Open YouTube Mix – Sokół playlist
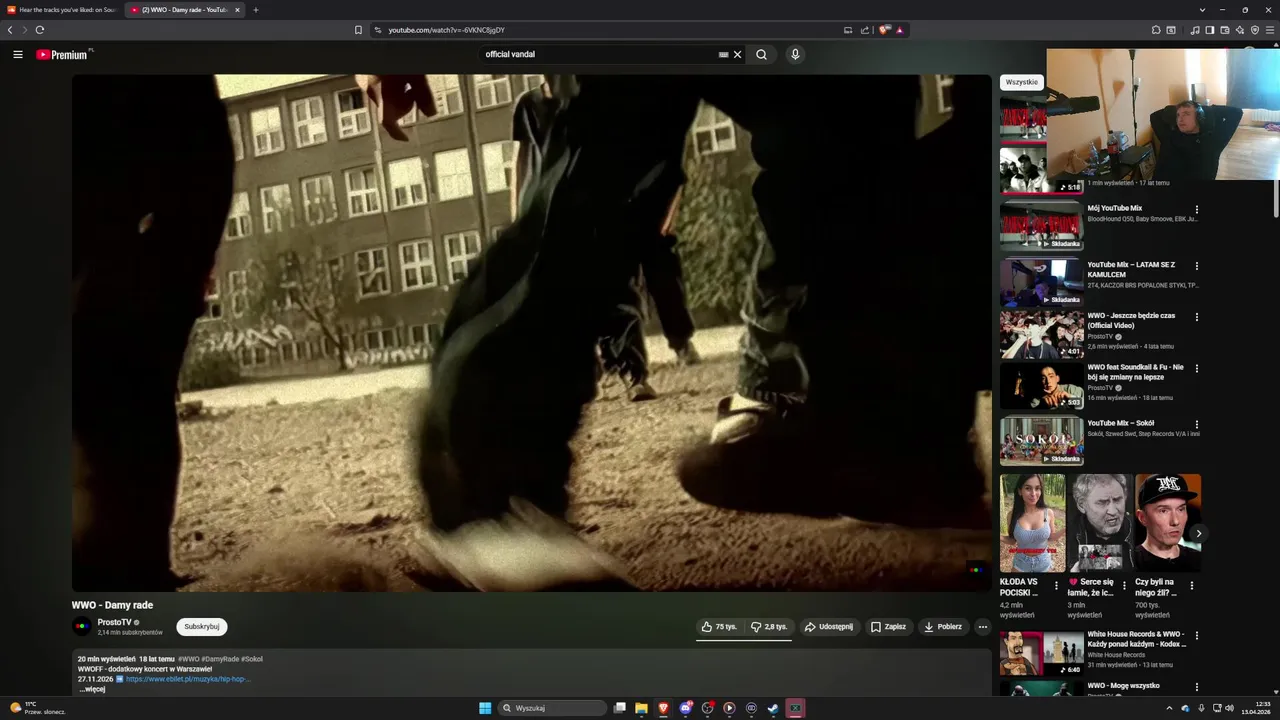This screenshot has height=720, width=1280. (1041, 442)
